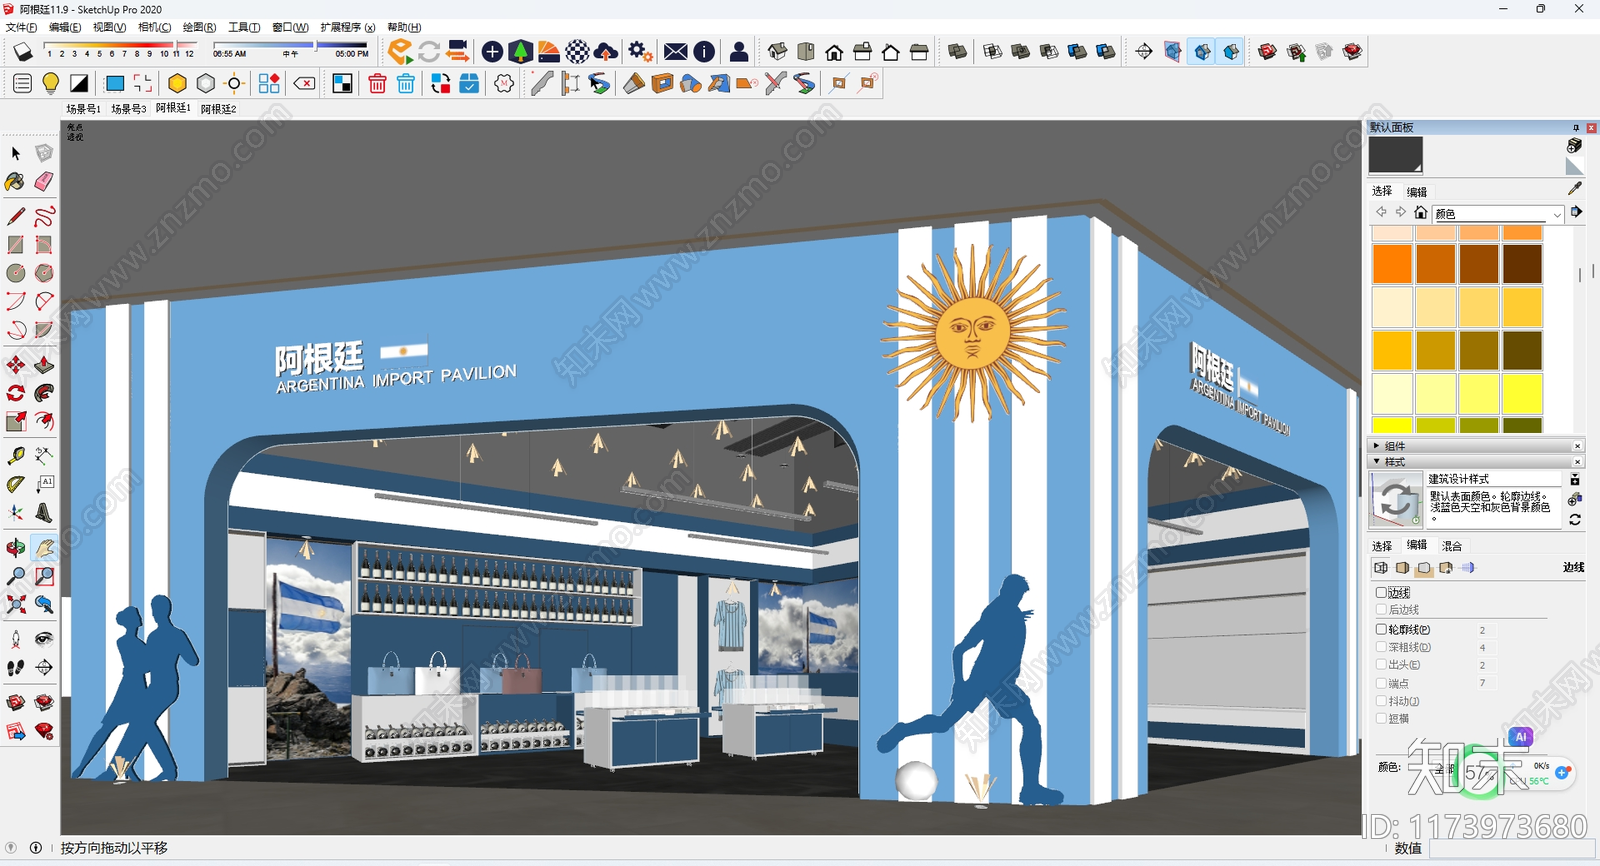Open the 扩展程序 Extensions menu

pyautogui.click(x=348, y=27)
